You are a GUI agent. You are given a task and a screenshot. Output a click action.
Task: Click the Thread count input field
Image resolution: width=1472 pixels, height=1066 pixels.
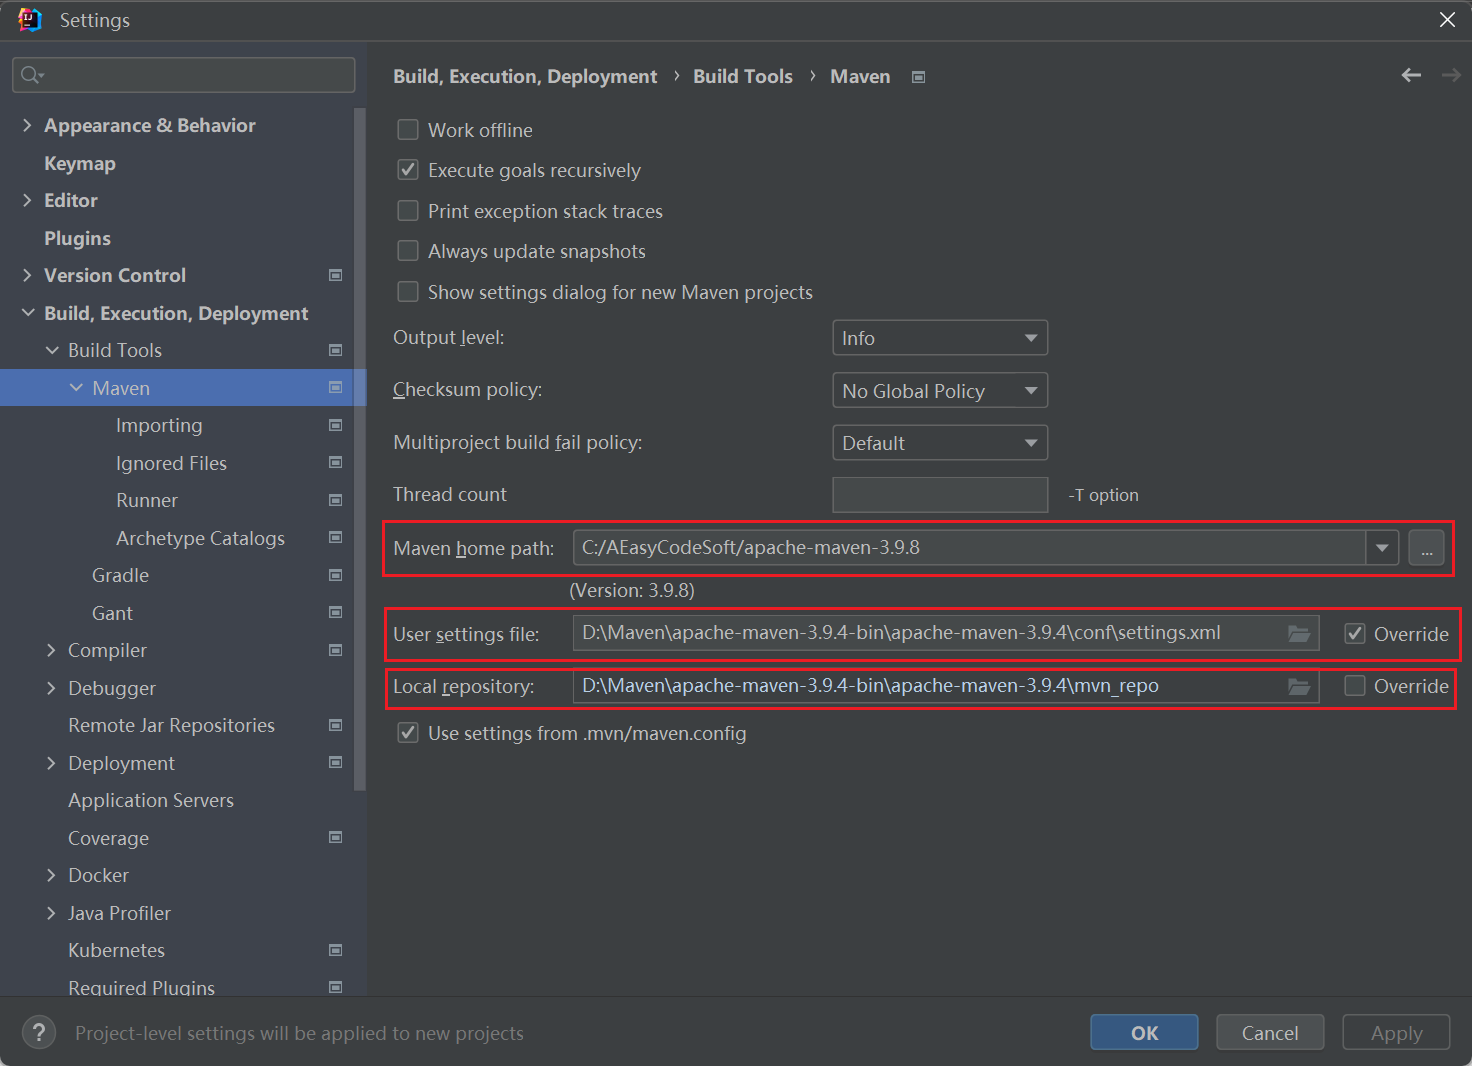tap(940, 495)
